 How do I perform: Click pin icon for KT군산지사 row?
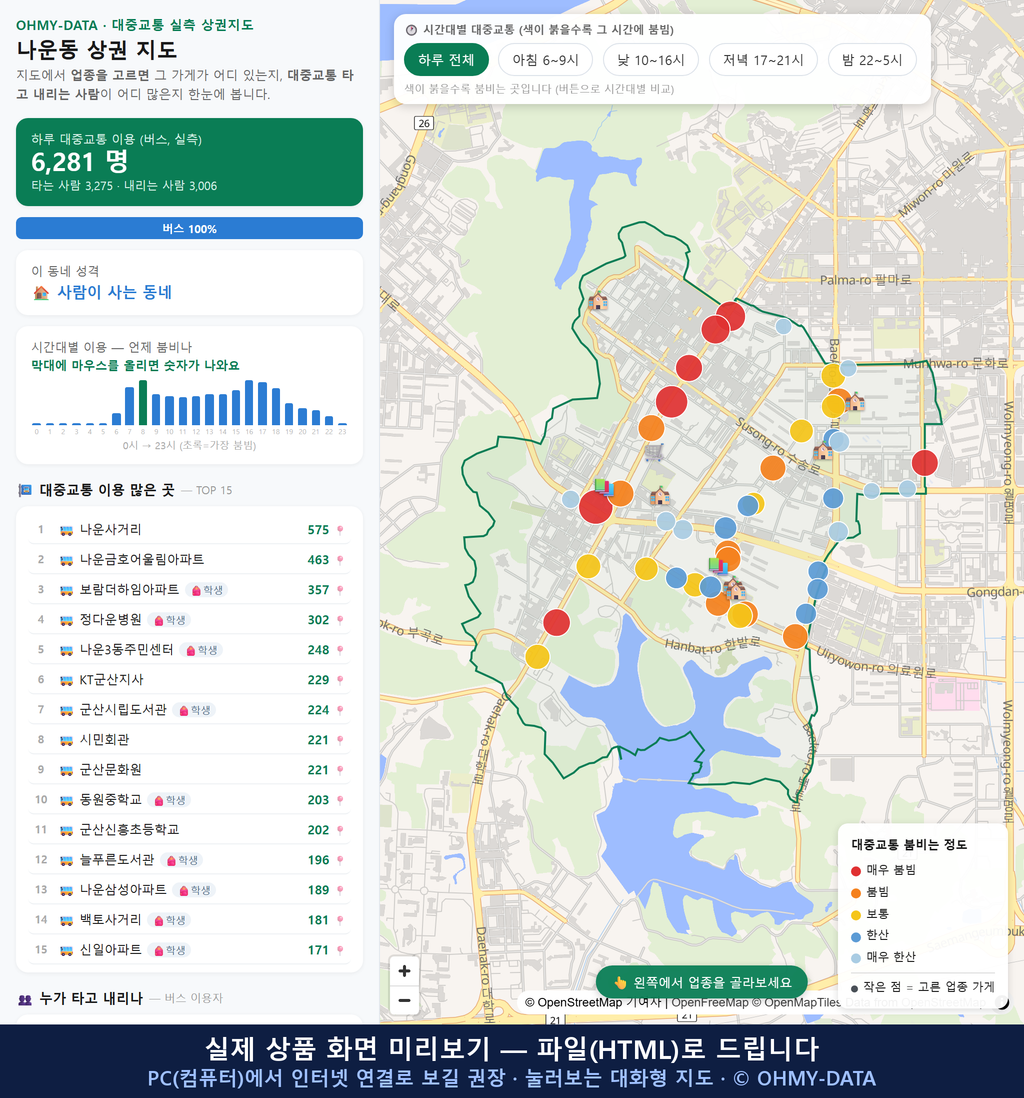[340, 680]
